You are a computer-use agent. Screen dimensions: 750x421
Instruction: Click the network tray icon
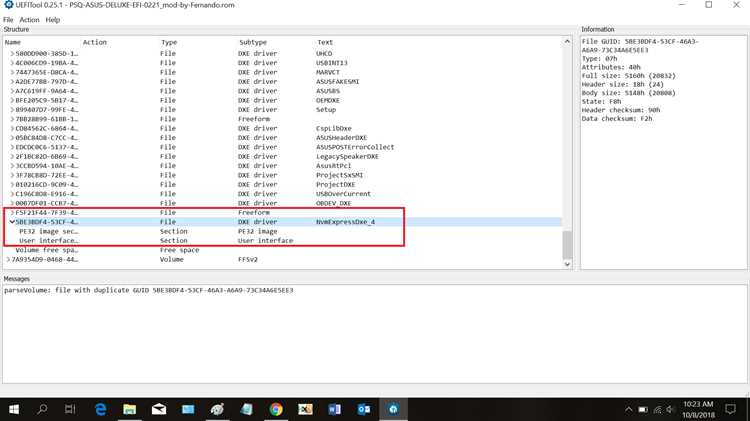[658, 410]
